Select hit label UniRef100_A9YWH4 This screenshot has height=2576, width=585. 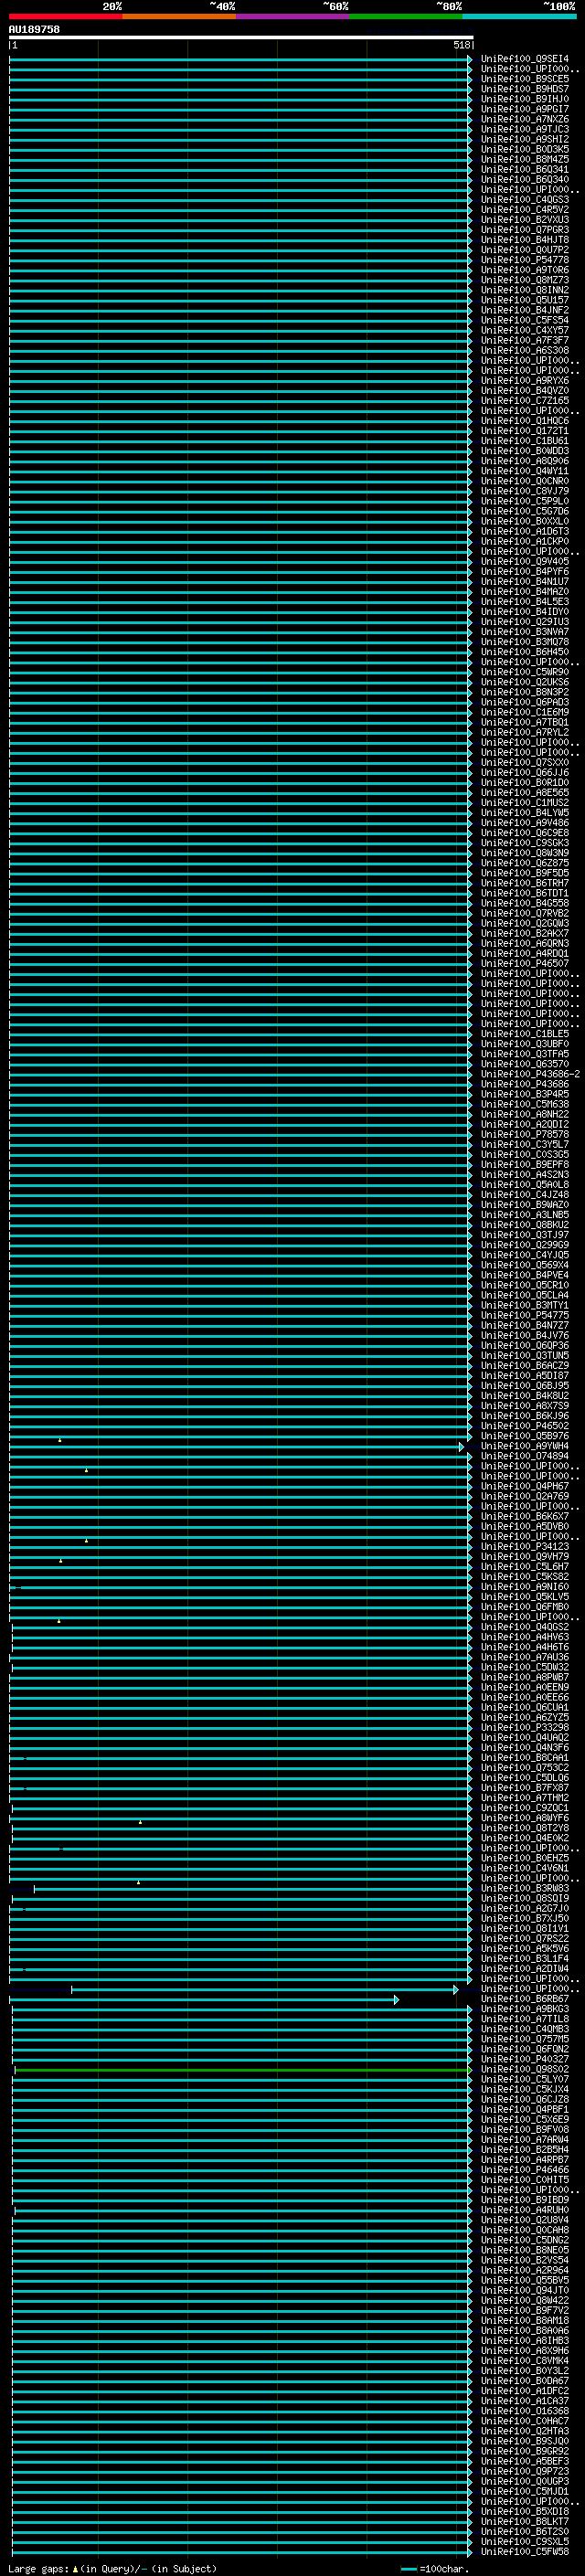[x=525, y=1446]
